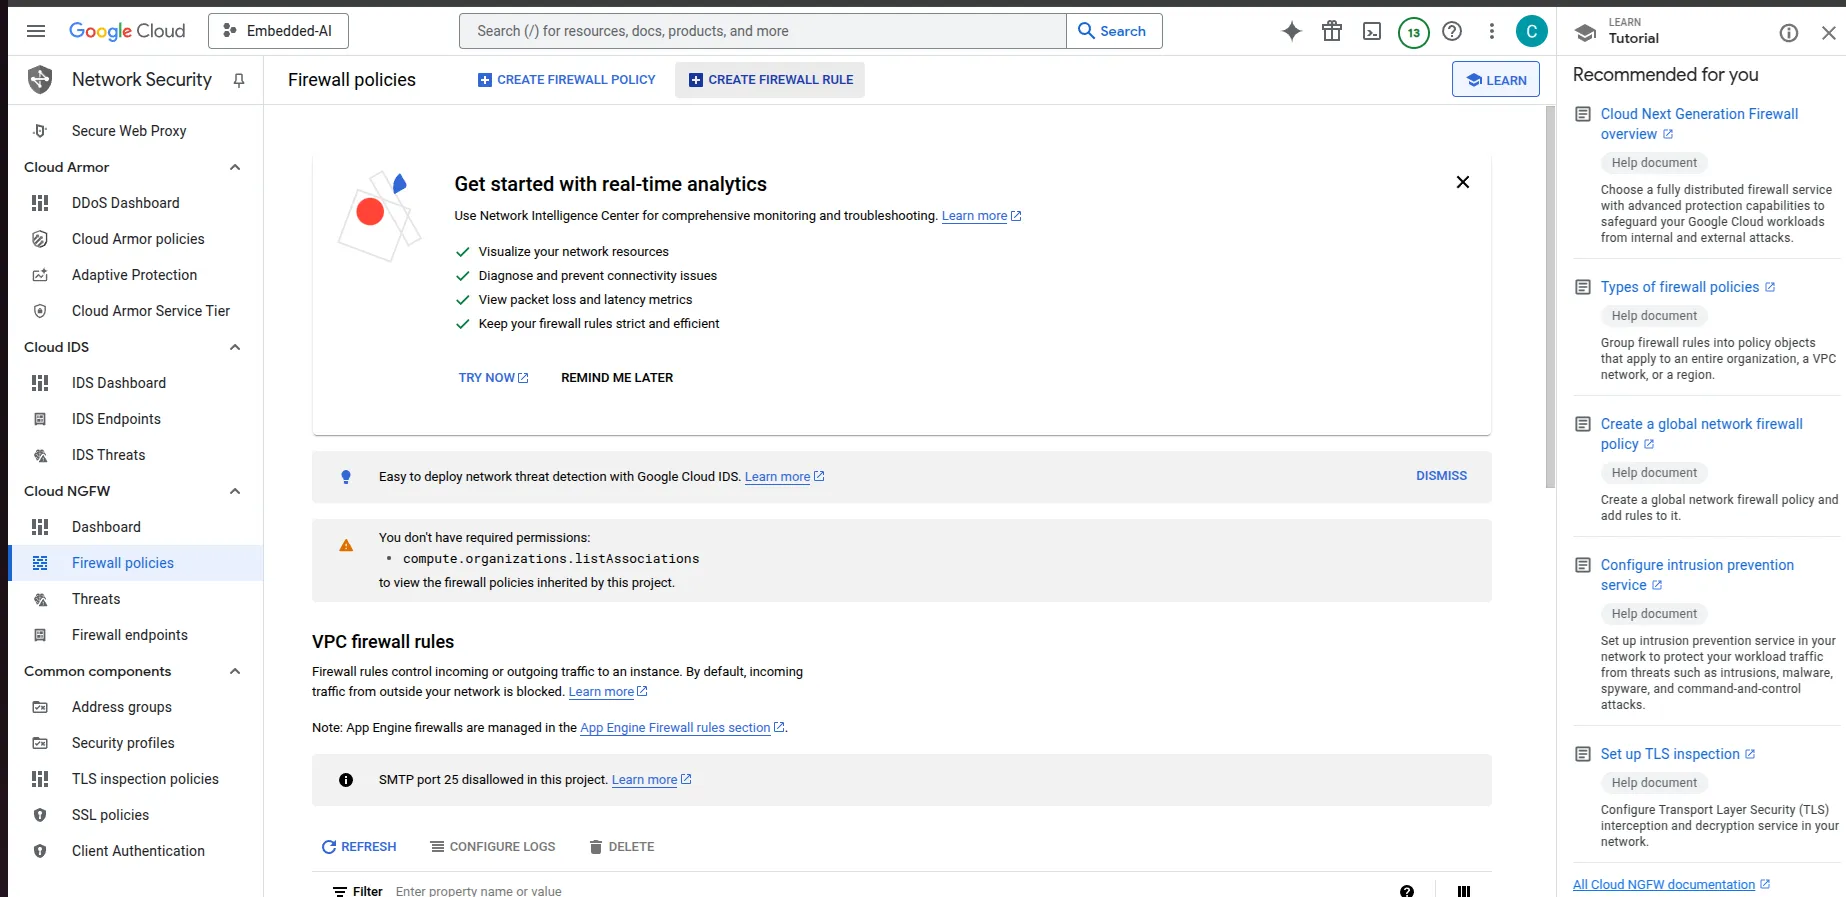This screenshot has height=897, width=1846.
Task: Open Adaptive Protection sidebar item
Action: coord(136,275)
